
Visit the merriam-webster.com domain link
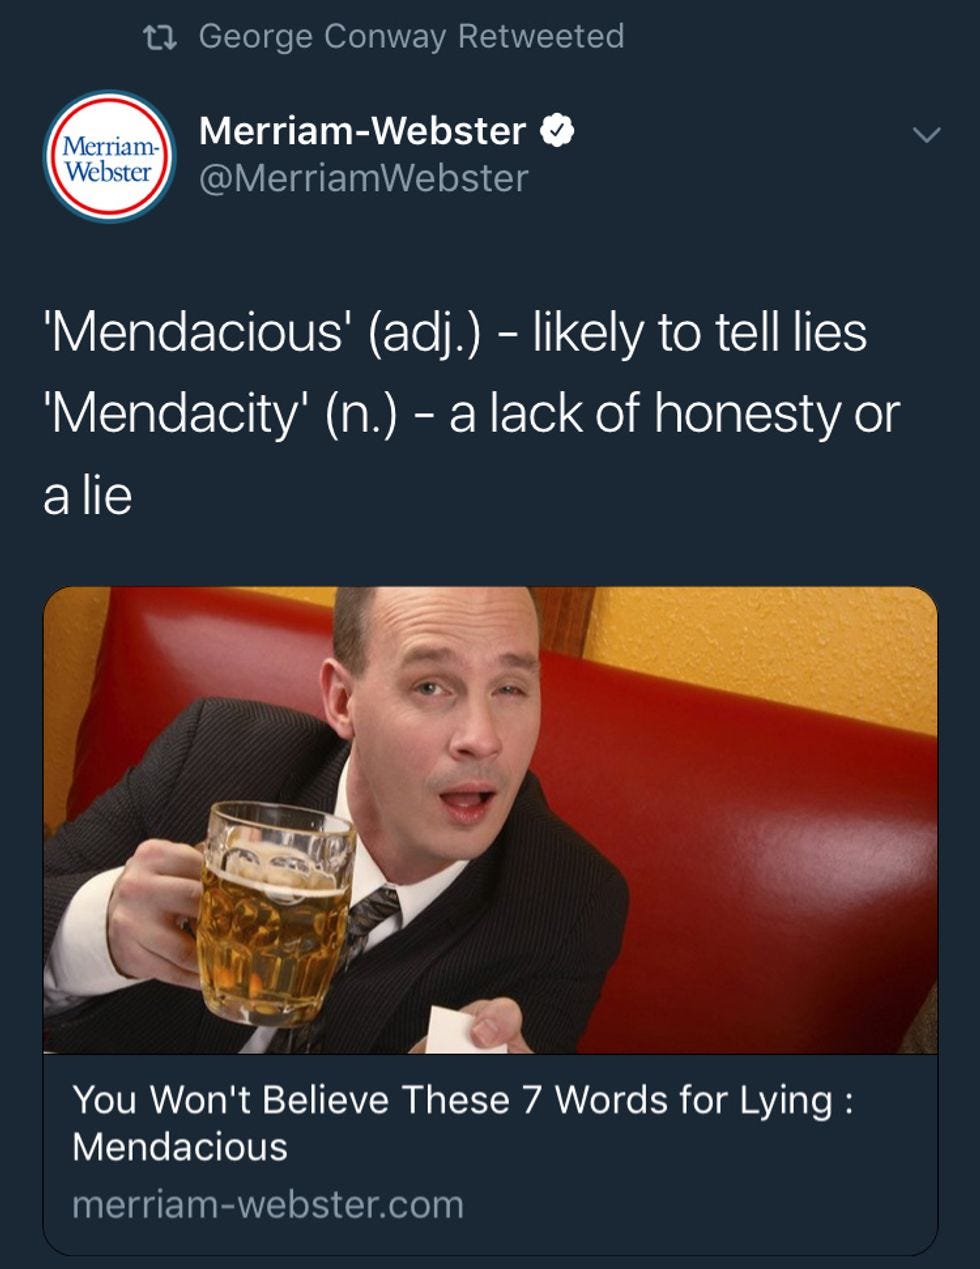click(268, 1205)
